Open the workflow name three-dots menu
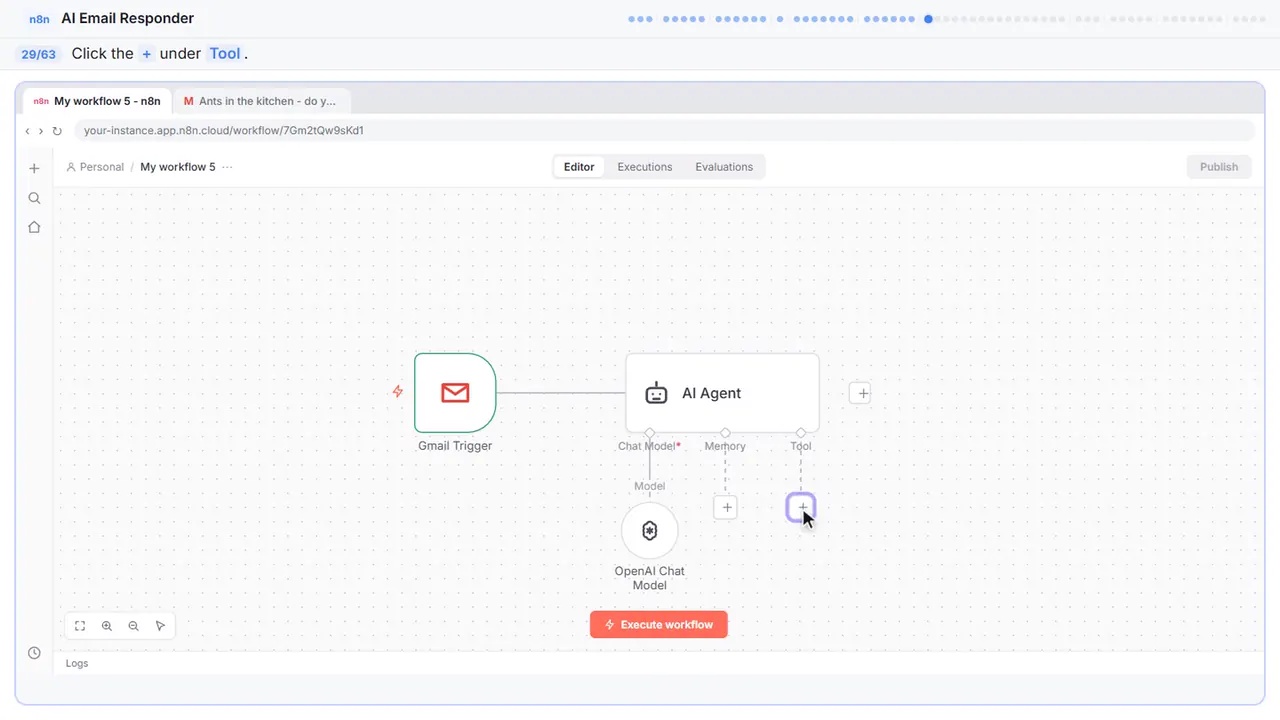 [228, 167]
